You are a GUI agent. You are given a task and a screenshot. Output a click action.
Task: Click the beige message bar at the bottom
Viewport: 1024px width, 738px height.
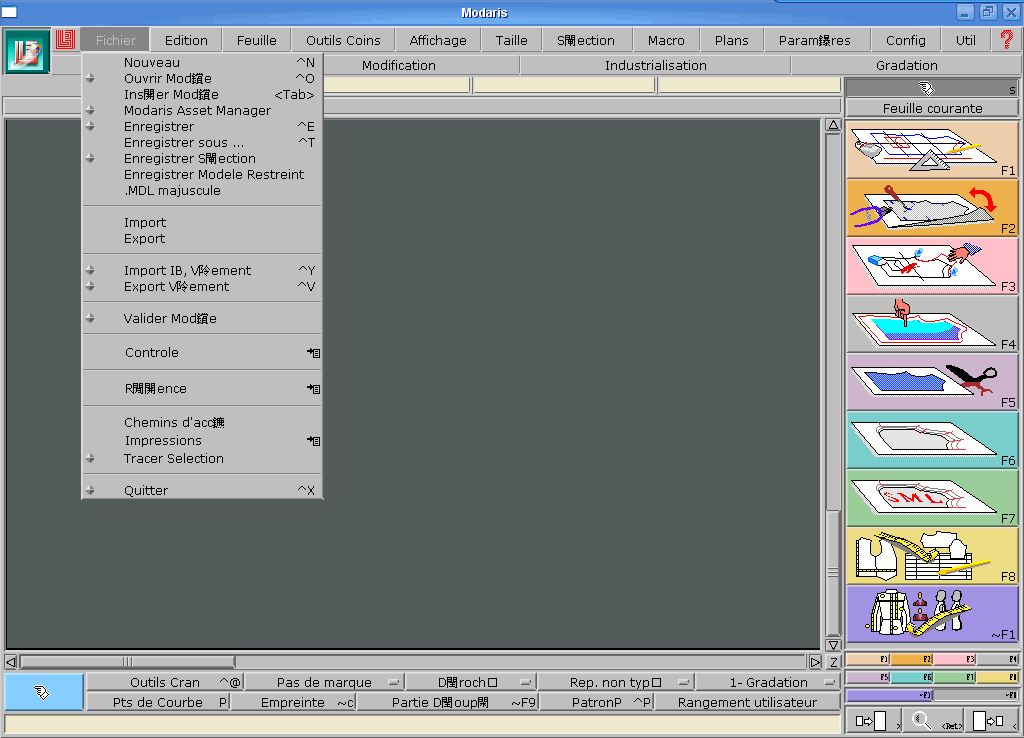click(x=422, y=724)
